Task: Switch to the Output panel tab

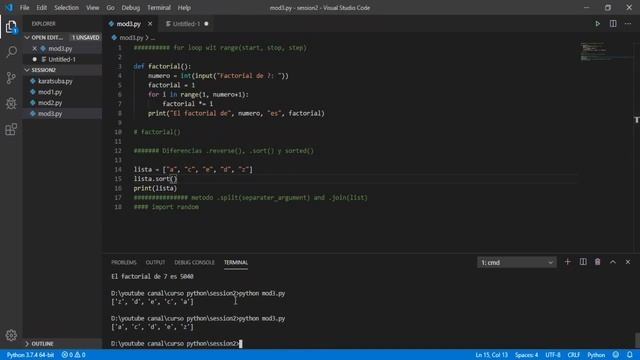Action: click(x=156, y=262)
